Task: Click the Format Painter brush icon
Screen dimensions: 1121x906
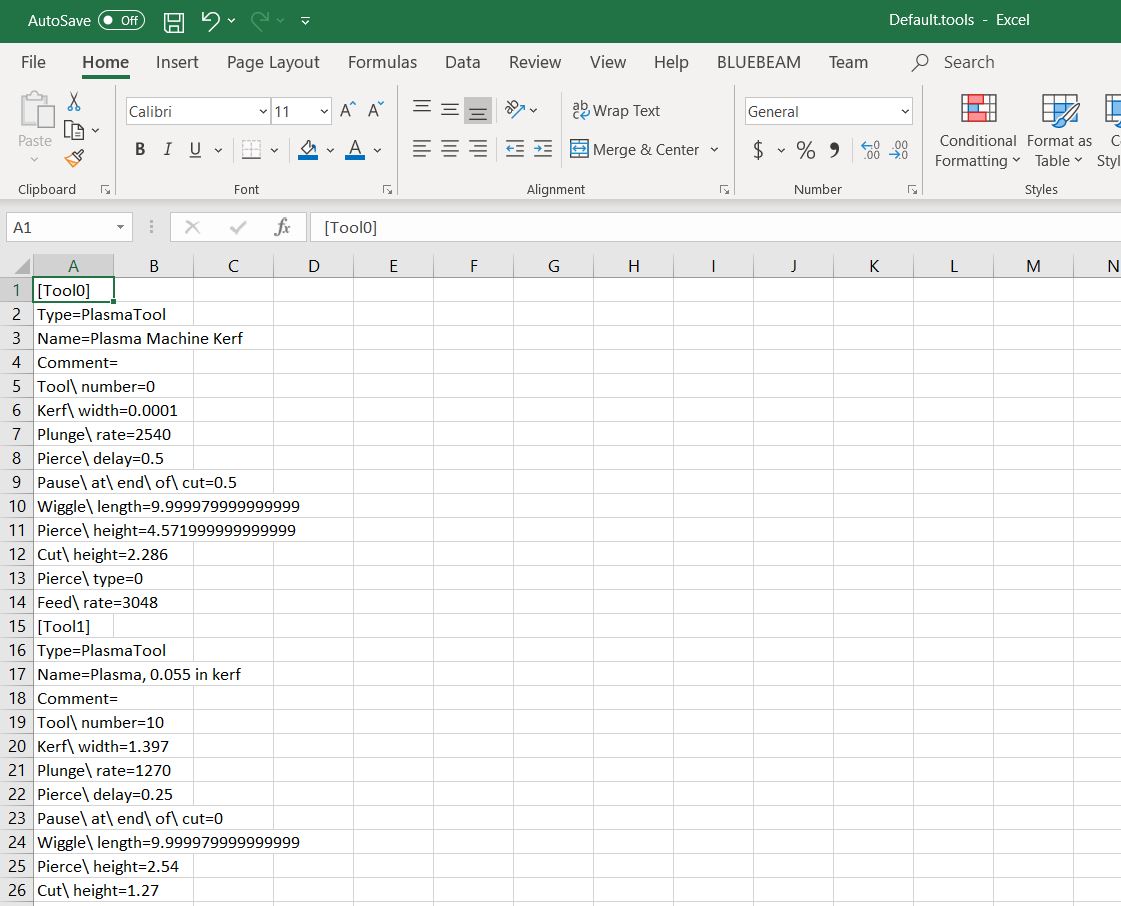Action: pos(74,158)
